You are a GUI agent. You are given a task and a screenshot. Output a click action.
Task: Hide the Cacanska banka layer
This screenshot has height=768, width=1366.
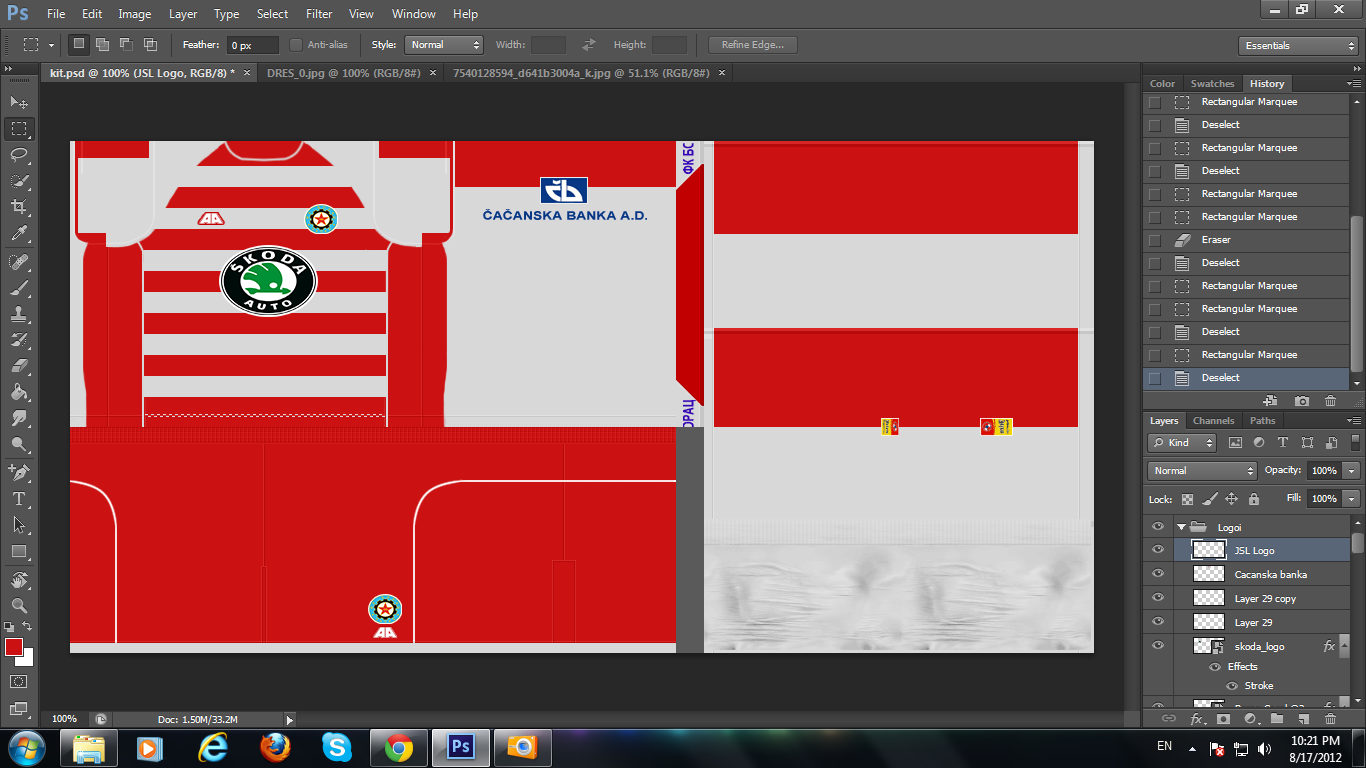(1158, 574)
